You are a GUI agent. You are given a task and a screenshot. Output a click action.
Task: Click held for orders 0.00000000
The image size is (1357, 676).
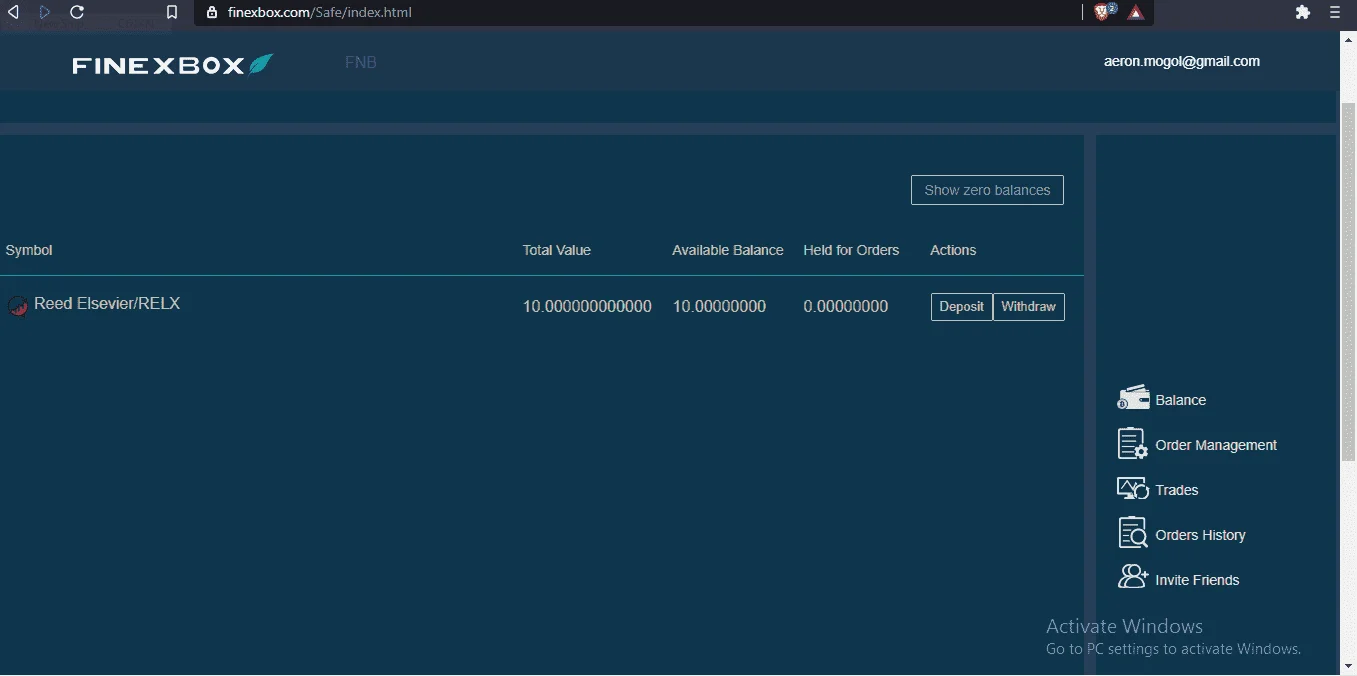point(846,306)
